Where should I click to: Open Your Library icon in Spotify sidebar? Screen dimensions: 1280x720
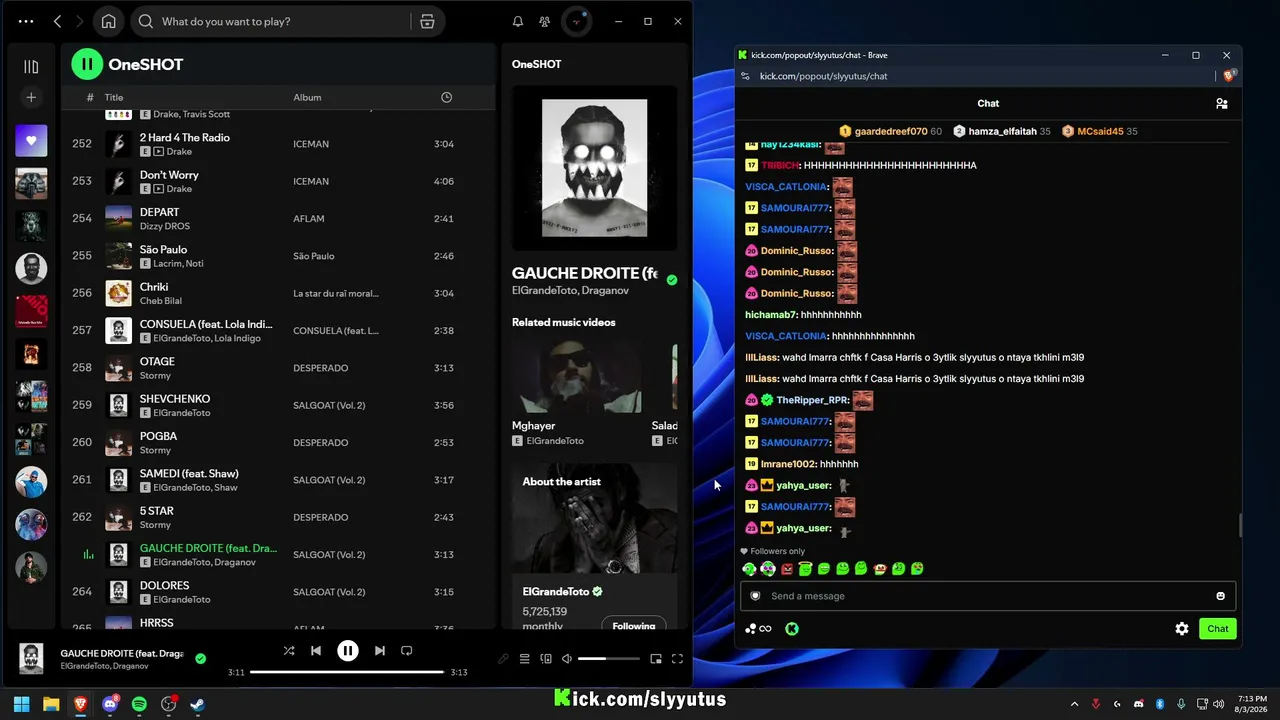31,66
